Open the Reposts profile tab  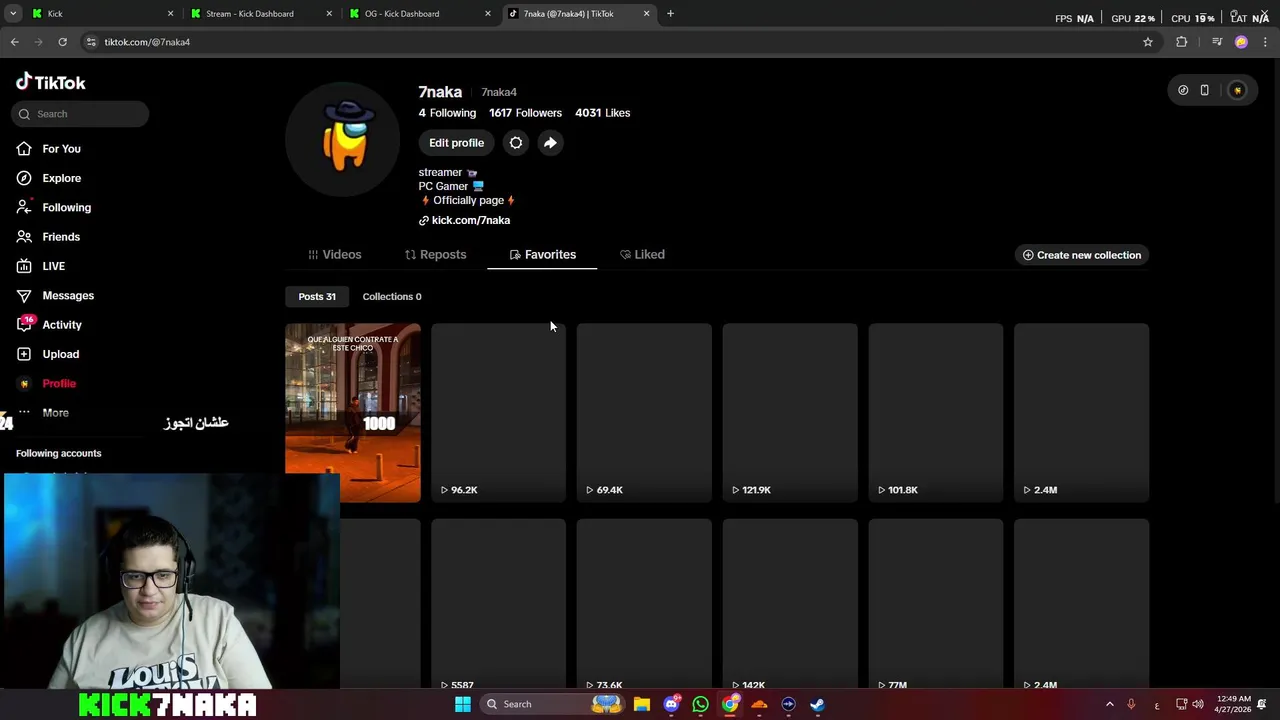click(x=436, y=255)
